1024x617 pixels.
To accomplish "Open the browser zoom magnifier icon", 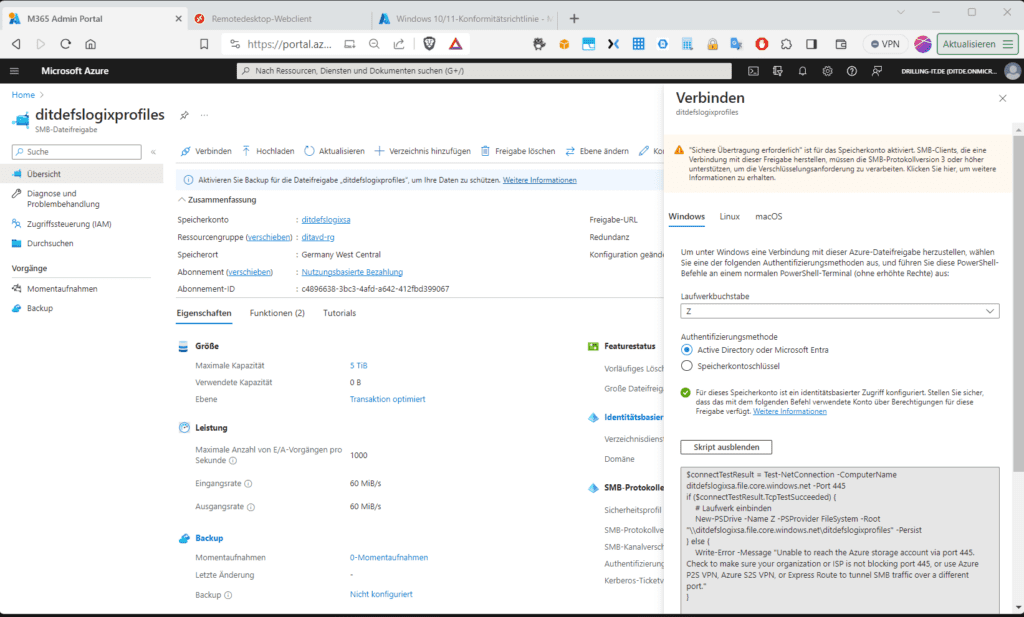I will tap(374, 44).
